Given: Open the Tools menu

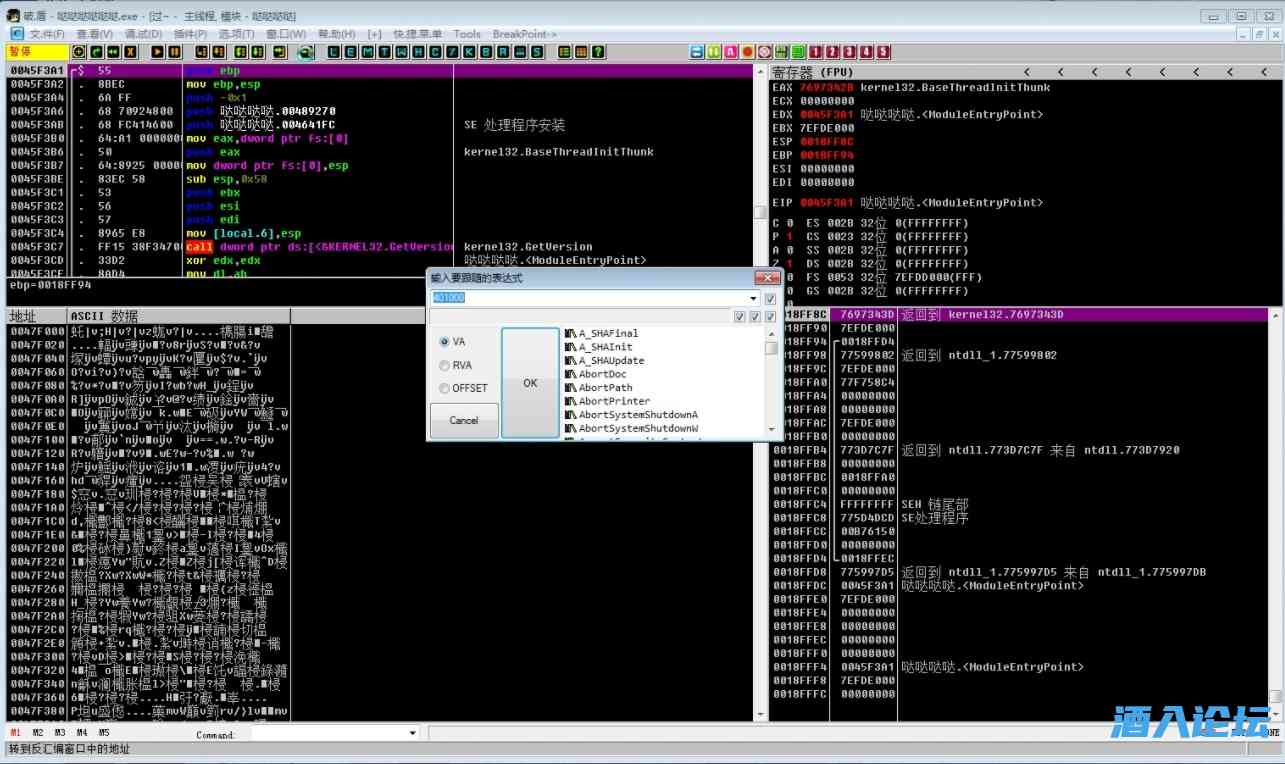Looking at the screenshot, I should pyautogui.click(x=467, y=34).
